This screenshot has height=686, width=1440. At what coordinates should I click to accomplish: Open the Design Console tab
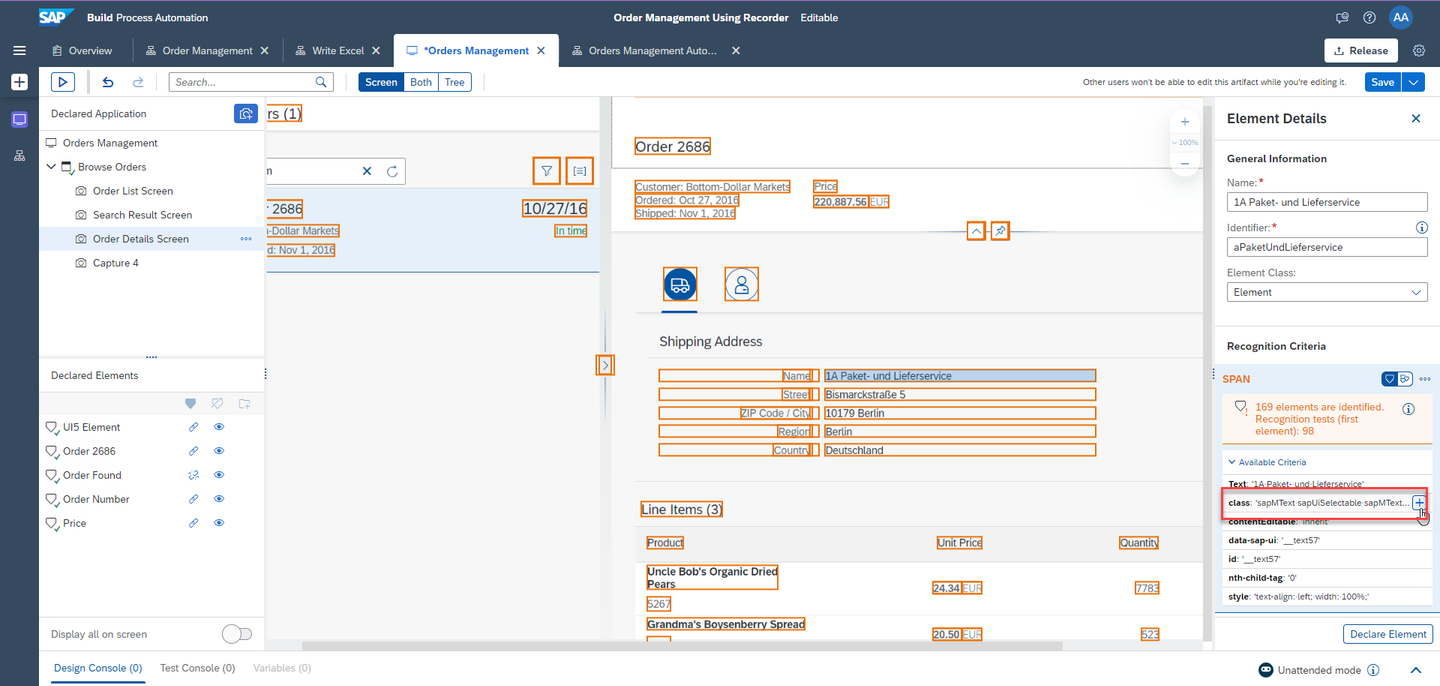[x=98, y=668]
